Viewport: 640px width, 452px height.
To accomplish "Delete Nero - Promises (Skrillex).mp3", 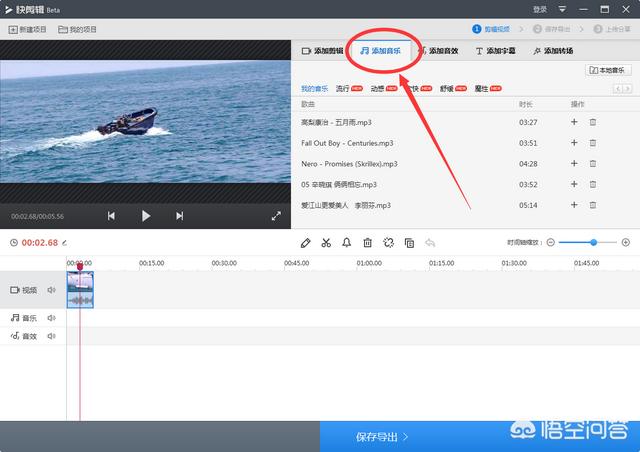I will [x=593, y=164].
